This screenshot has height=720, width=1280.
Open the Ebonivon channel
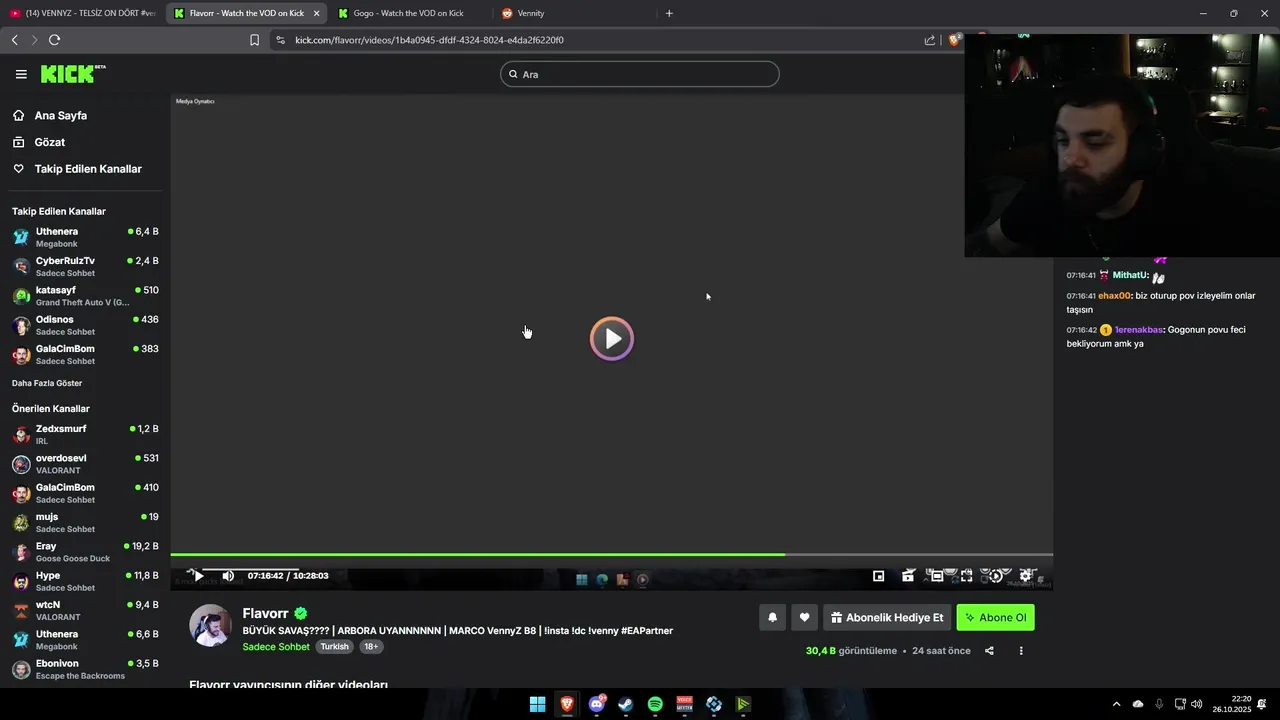point(85,669)
